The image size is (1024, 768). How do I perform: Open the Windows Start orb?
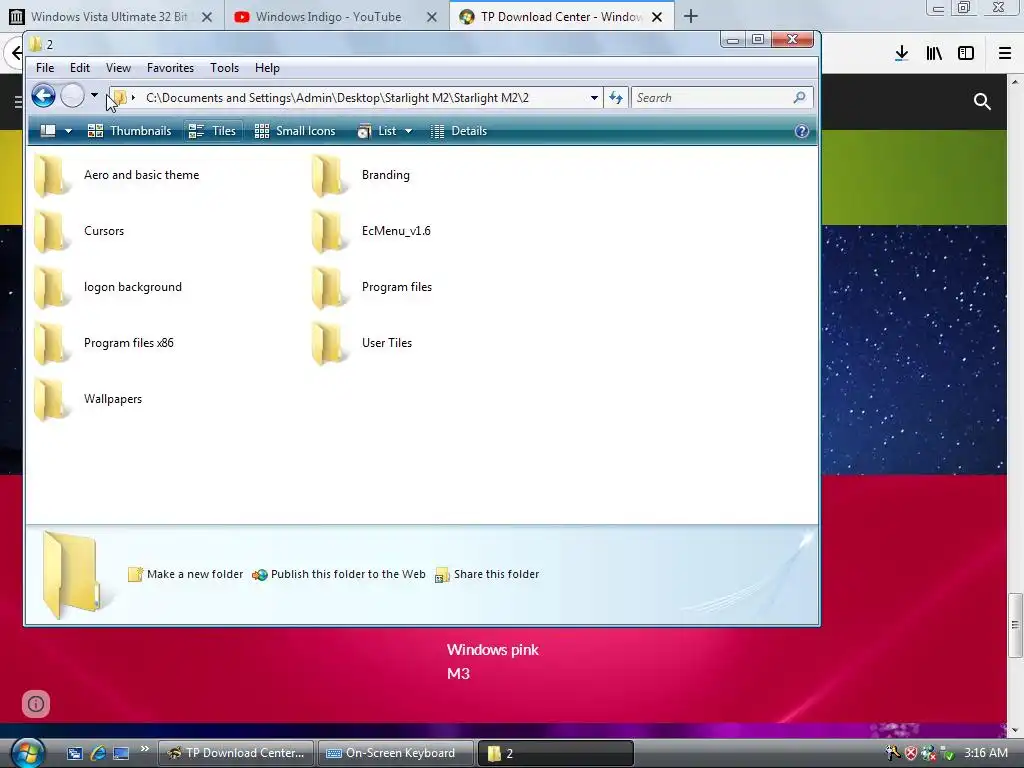point(27,753)
